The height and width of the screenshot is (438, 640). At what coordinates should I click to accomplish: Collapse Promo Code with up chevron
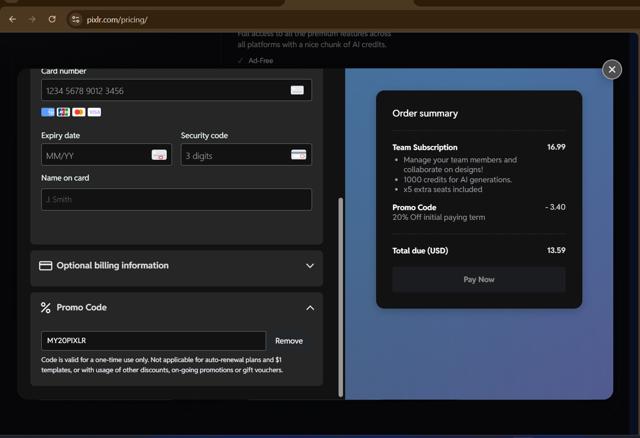coord(310,308)
